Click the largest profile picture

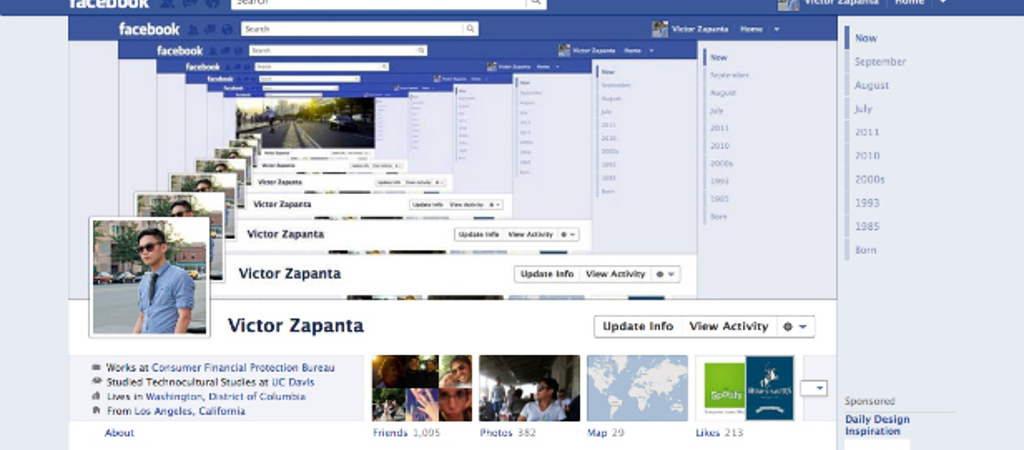click(x=150, y=277)
